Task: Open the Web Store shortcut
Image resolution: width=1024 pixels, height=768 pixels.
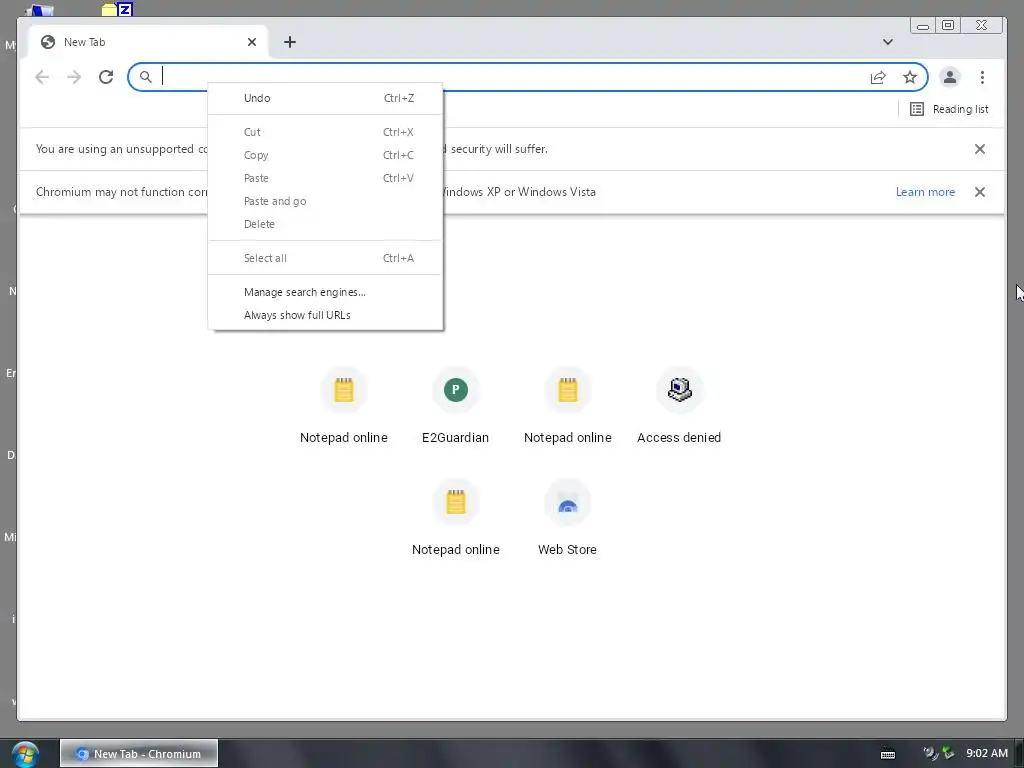Action: [x=568, y=518]
